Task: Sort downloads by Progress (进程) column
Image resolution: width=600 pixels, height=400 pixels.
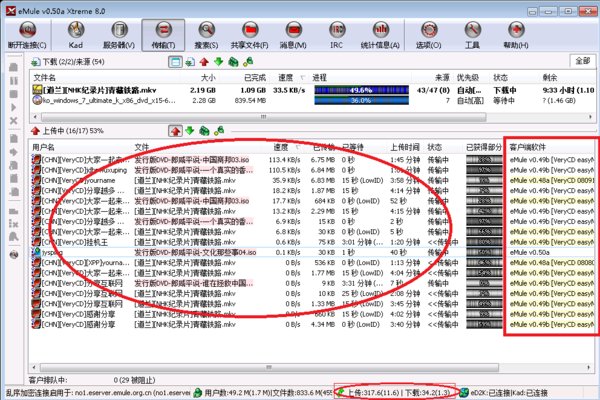Action: (320, 78)
